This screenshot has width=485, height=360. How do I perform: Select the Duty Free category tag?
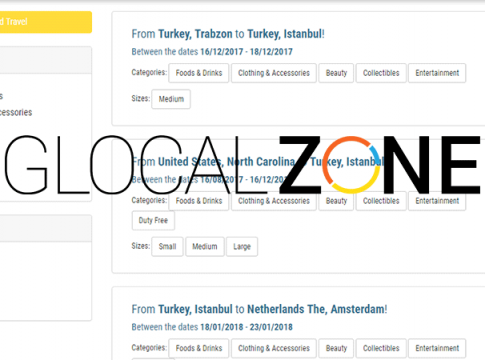(x=153, y=220)
